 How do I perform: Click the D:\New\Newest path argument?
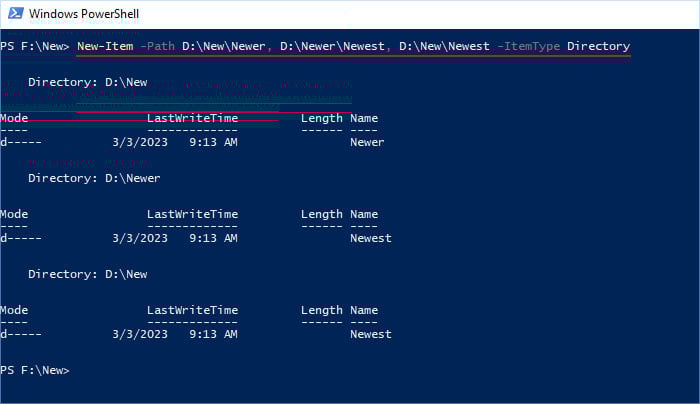pyautogui.click(x=444, y=46)
